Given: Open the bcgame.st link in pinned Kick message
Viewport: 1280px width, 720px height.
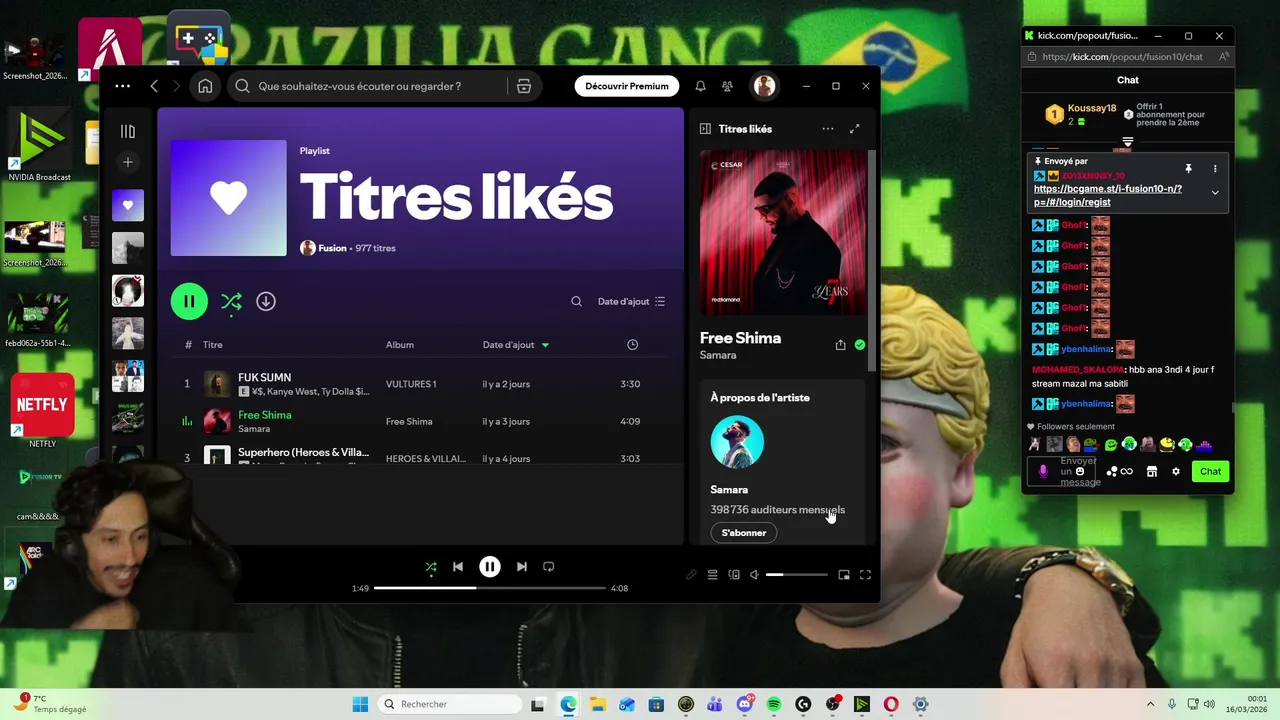Looking at the screenshot, I should pyautogui.click(x=1108, y=195).
